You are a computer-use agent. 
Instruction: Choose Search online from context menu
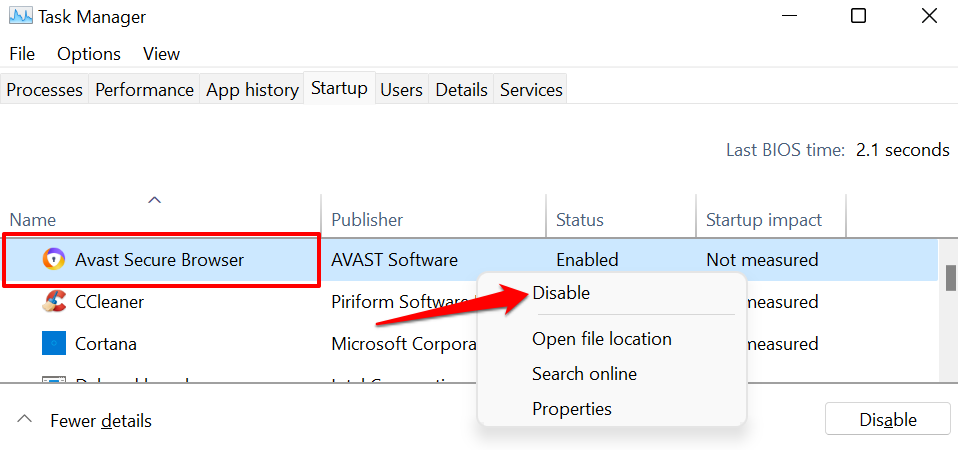click(x=584, y=374)
